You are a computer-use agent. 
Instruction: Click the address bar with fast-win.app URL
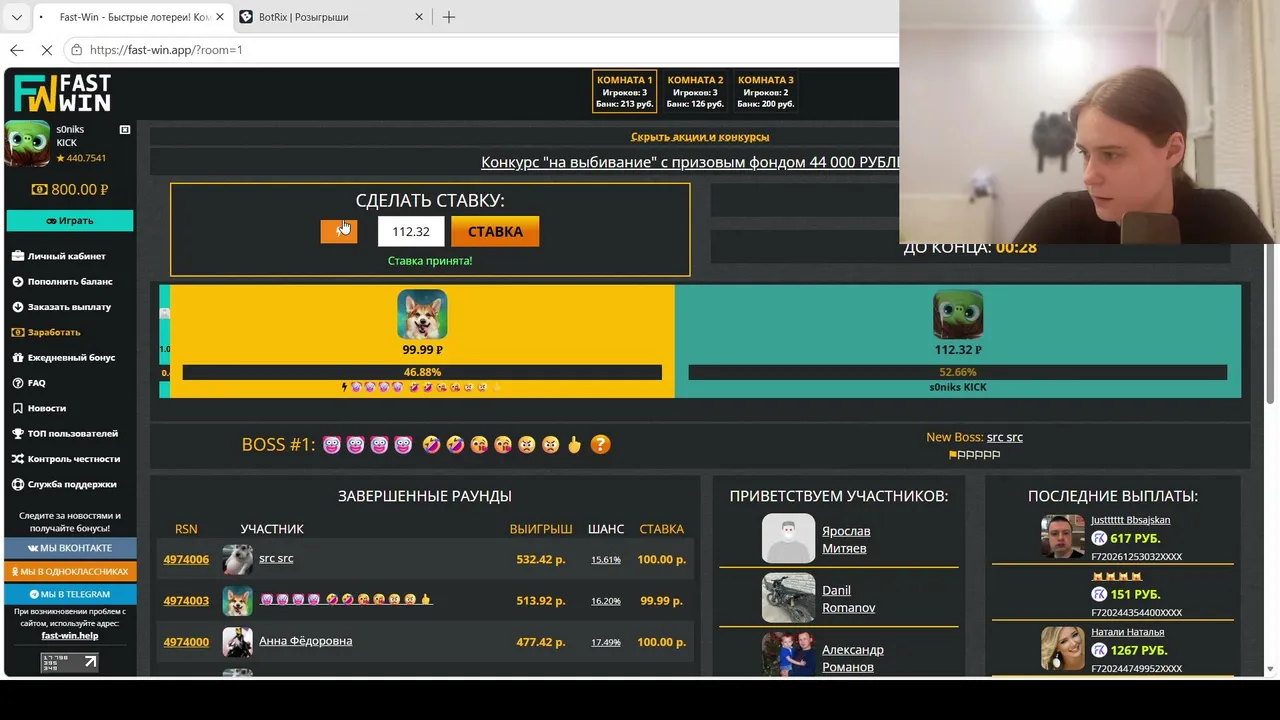[x=480, y=49]
